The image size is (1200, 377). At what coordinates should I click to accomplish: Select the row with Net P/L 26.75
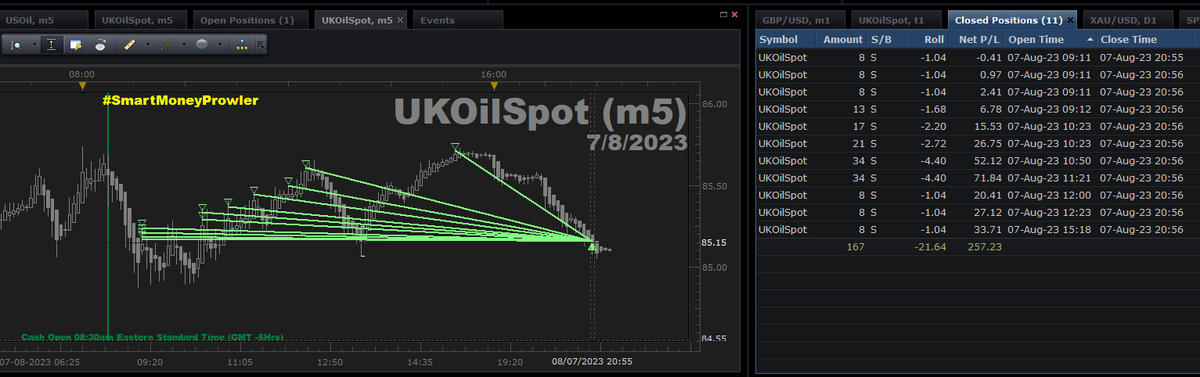pyautogui.click(x=977, y=143)
